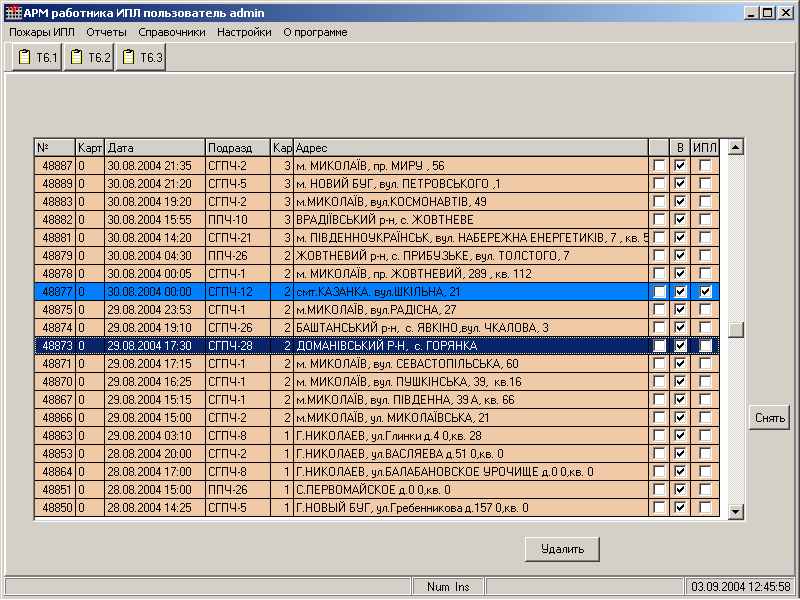
Task: Open the Отчеты menu
Action: [x=106, y=32]
